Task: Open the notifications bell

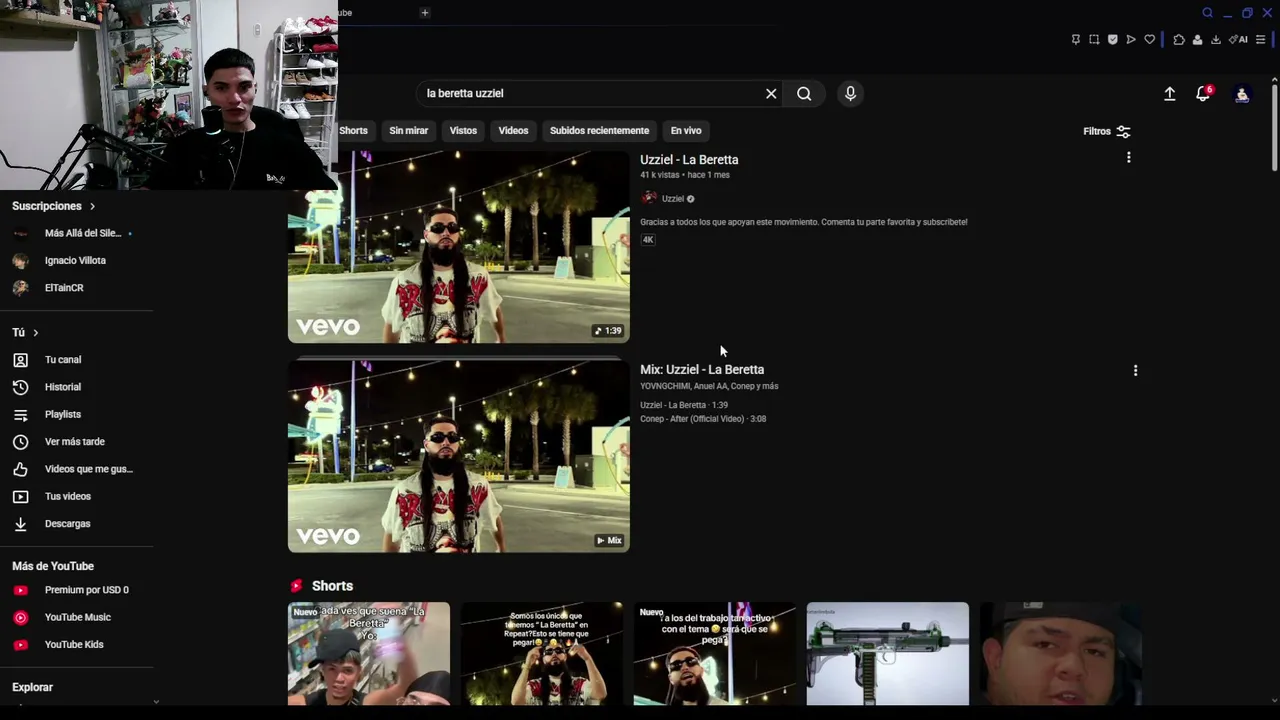Action: [1203, 93]
